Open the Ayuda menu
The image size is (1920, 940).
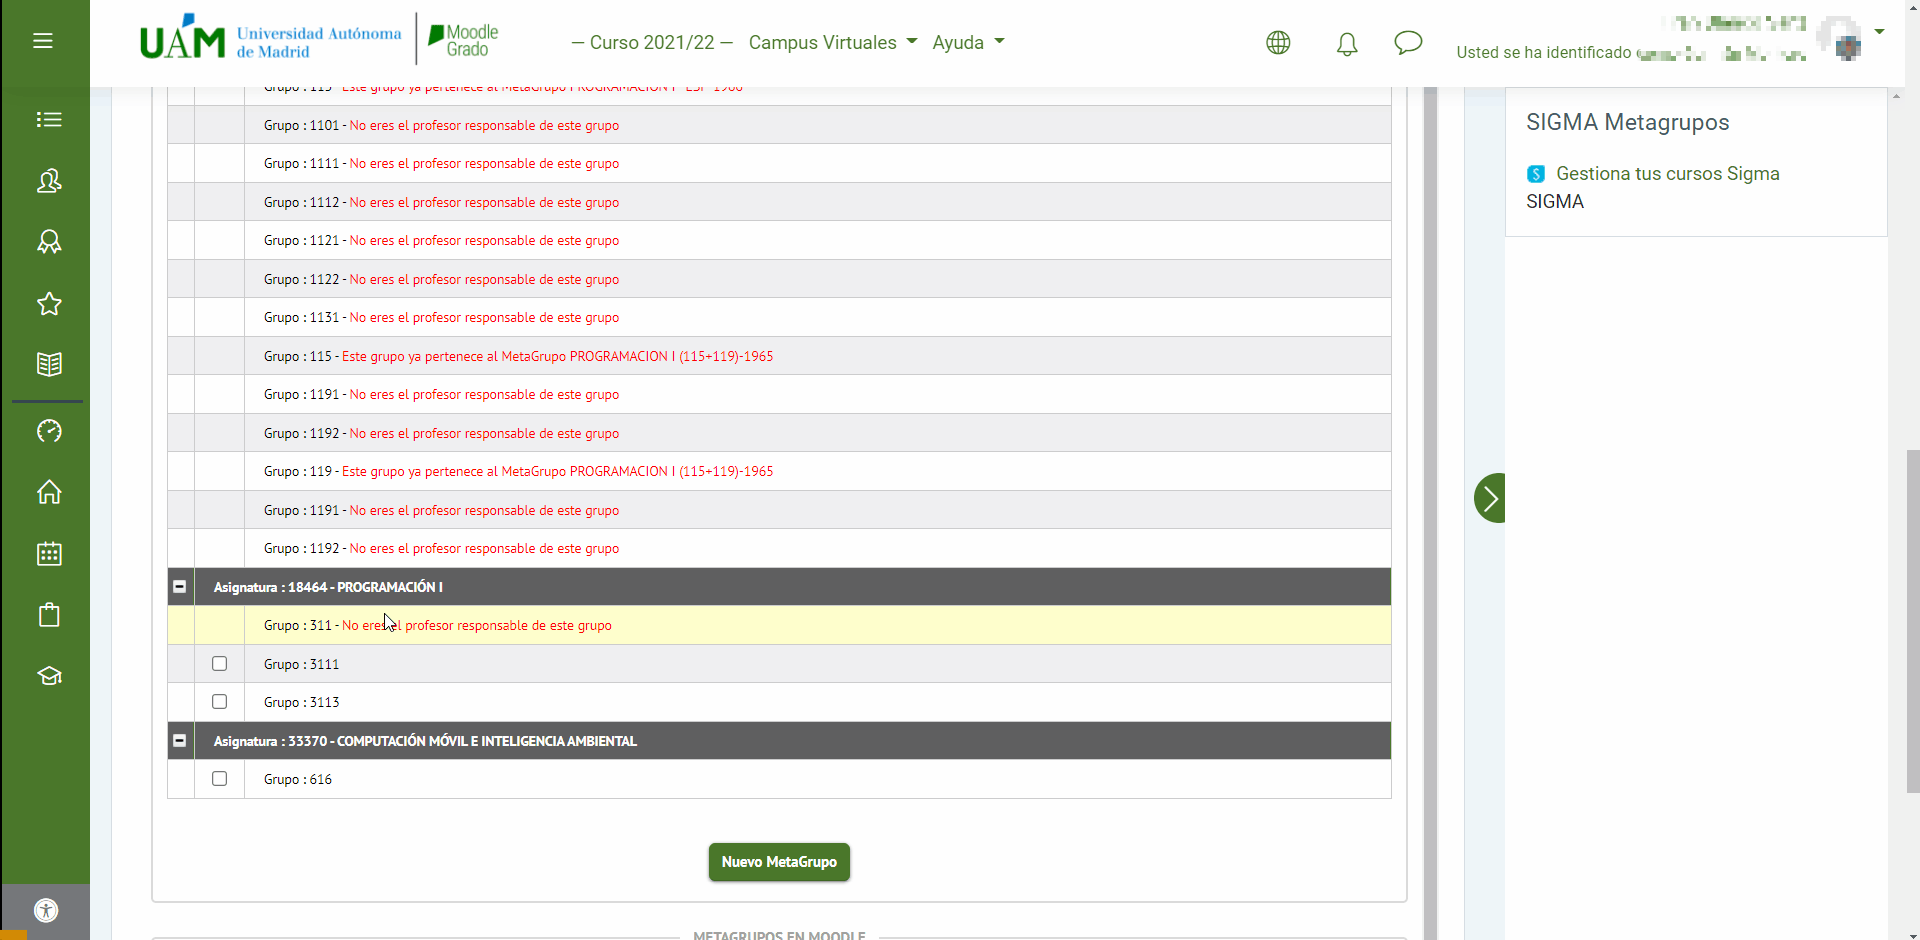[x=967, y=43]
